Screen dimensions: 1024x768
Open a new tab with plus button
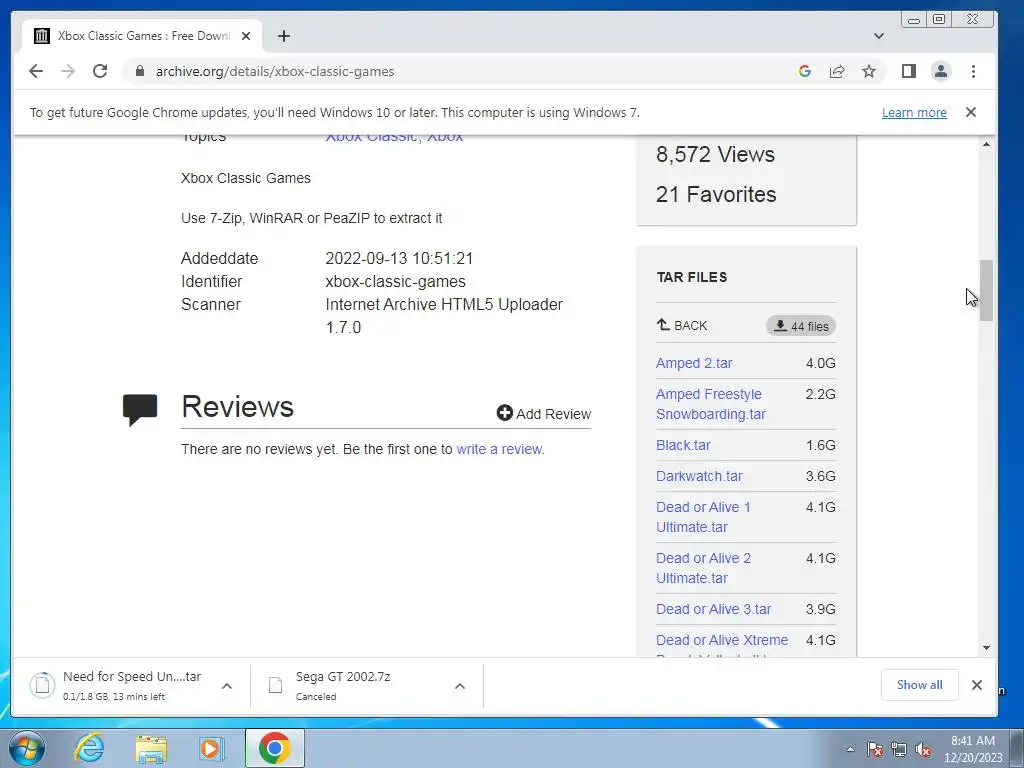coord(283,36)
